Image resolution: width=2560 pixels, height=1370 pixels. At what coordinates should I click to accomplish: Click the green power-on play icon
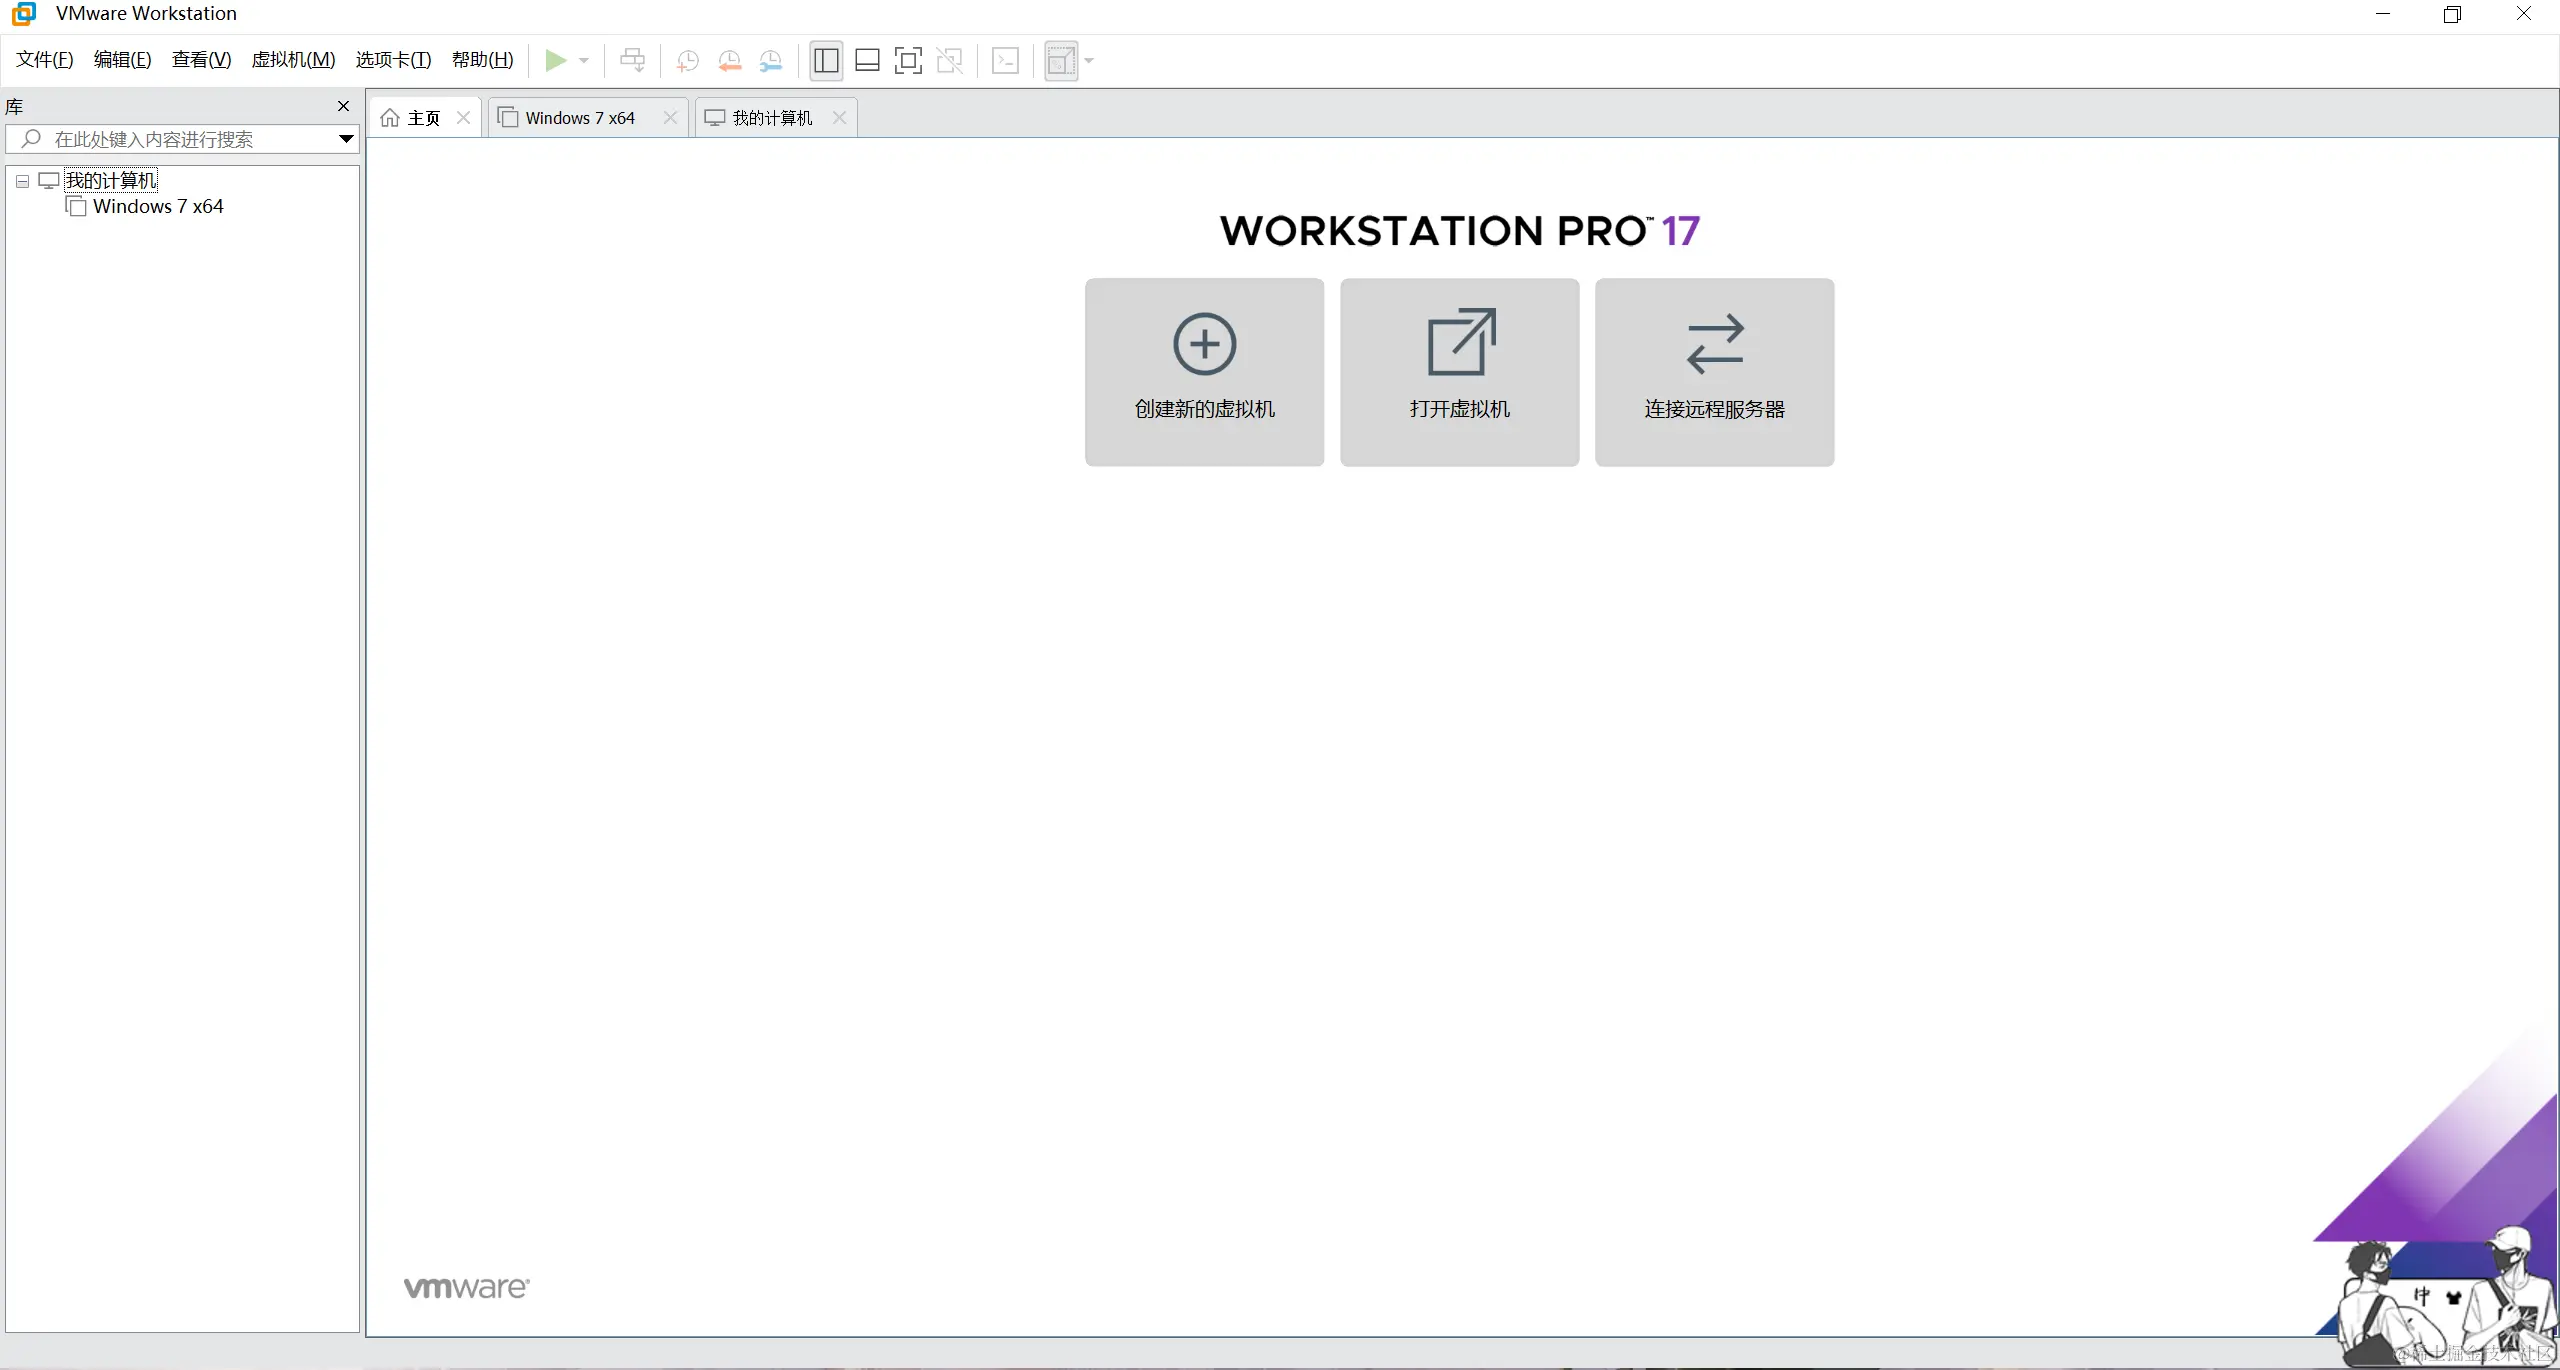tap(555, 60)
